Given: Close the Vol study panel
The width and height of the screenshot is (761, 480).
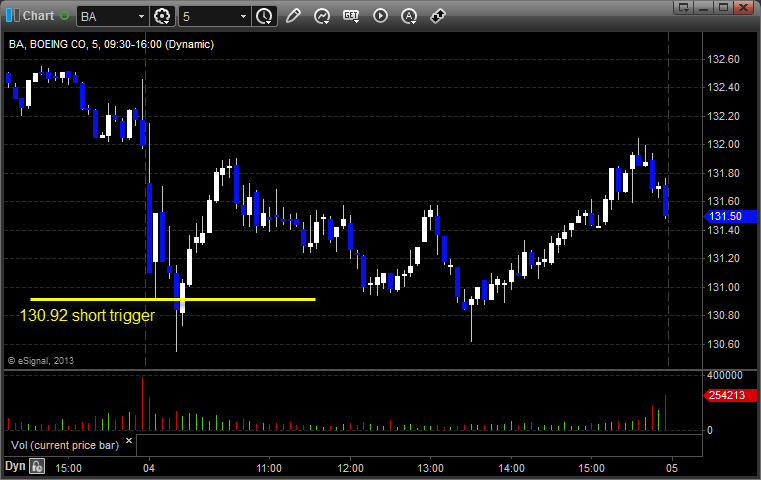Looking at the screenshot, I should pos(129,441).
